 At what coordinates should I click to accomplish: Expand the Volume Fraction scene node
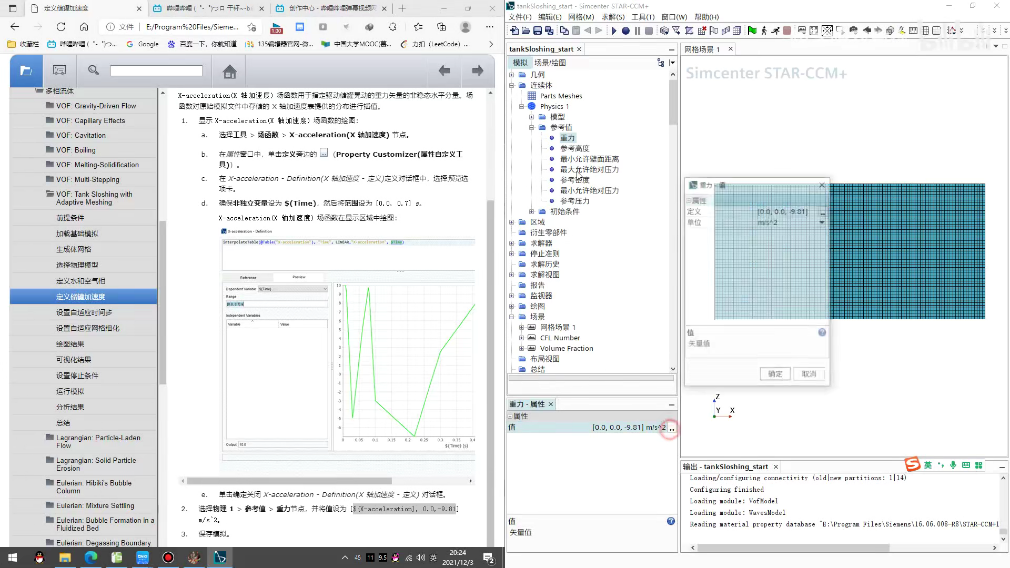tap(522, 348)
